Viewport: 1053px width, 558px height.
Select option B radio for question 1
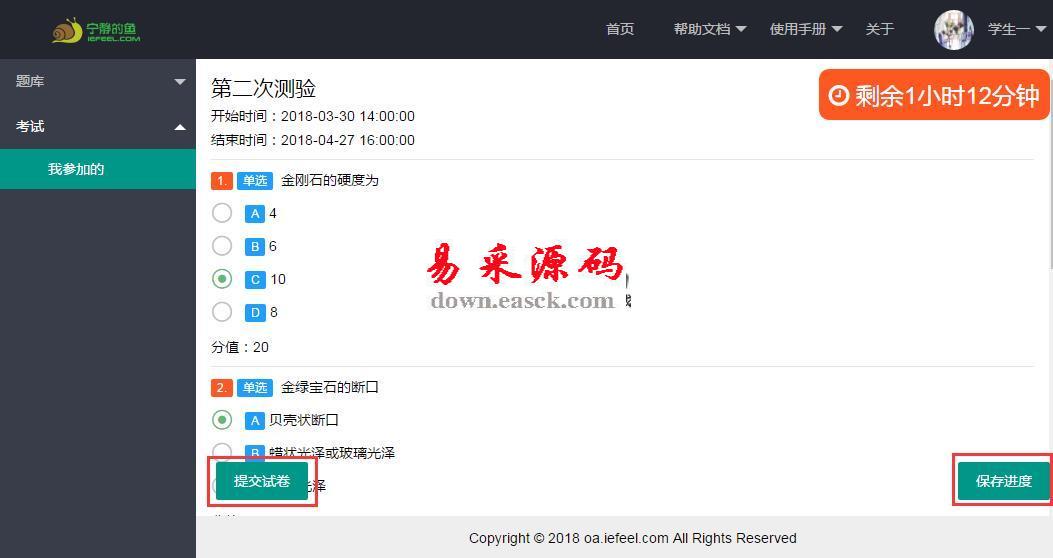222,246
